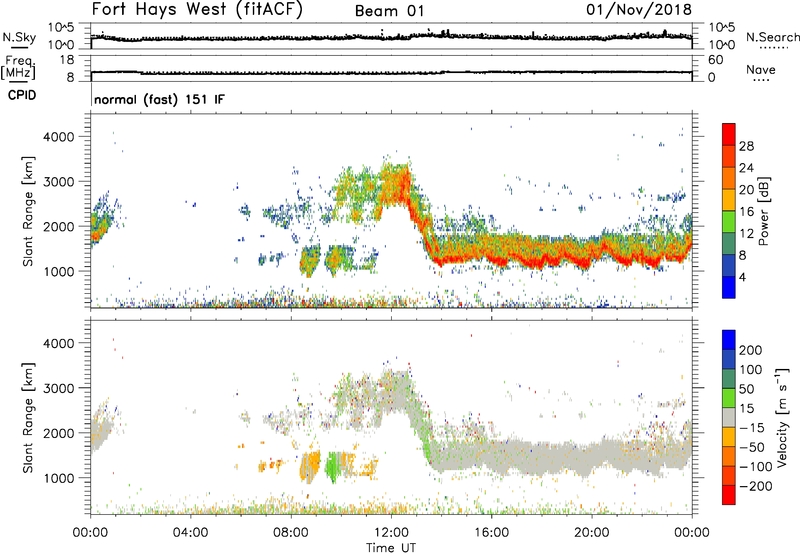Click the "1000" tick on the power panel

pos(58,271)
